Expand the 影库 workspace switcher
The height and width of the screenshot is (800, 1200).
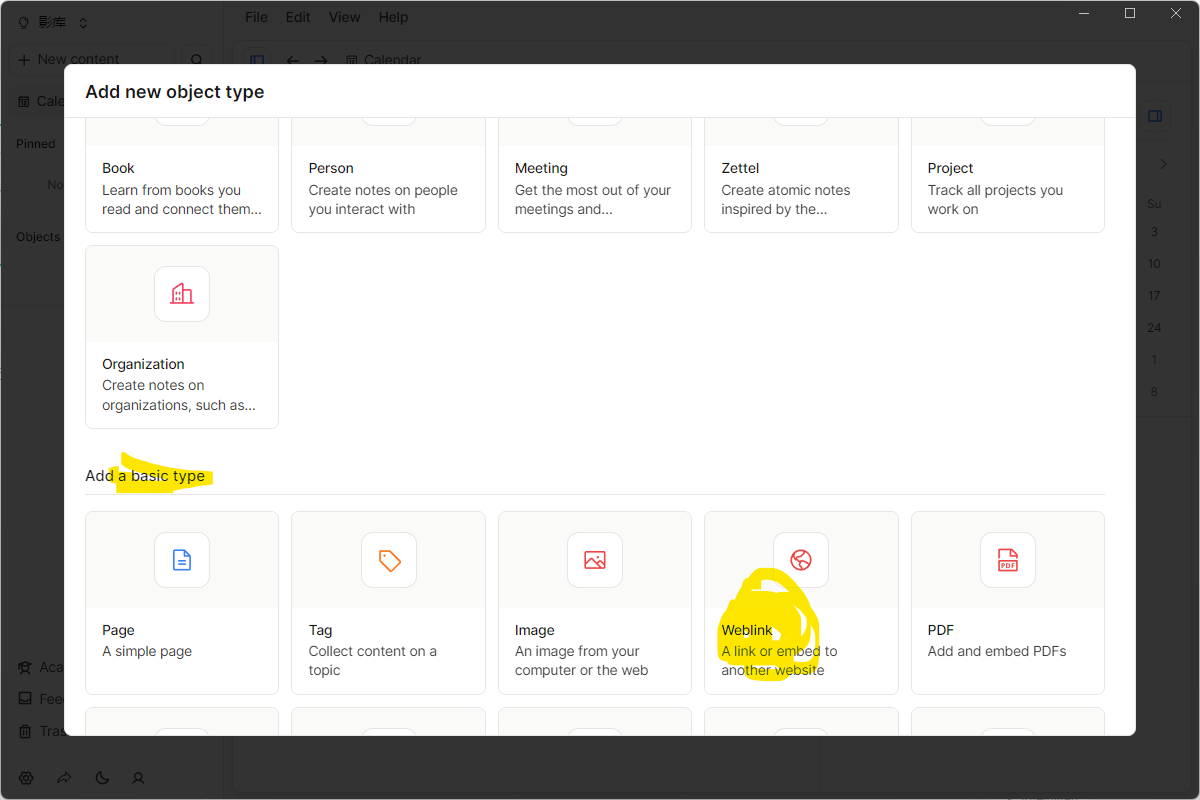pos(54,22)
